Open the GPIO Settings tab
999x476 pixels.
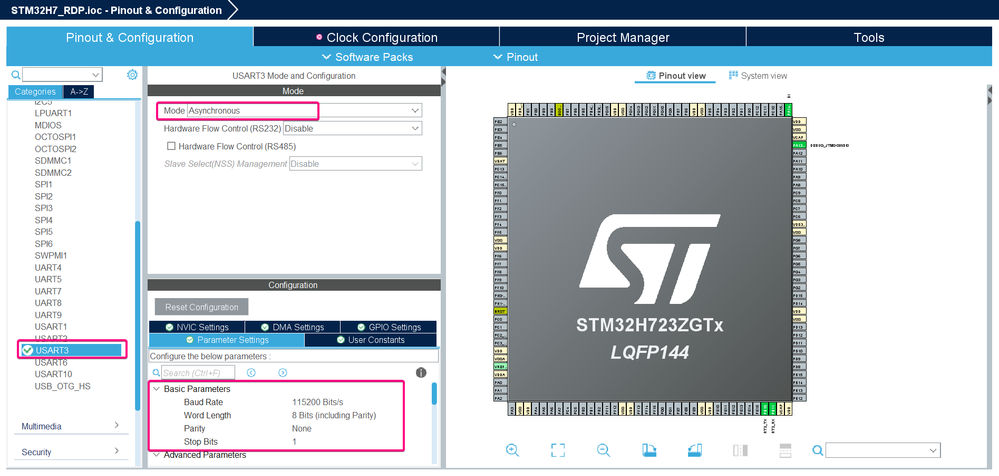389,327
